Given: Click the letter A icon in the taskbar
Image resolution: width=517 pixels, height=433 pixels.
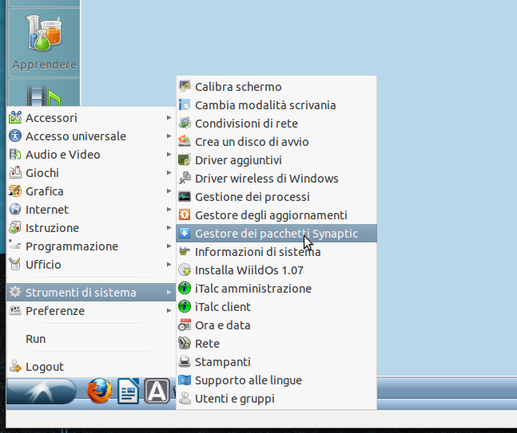Looking at the screenshot, I should [x=157, y=391].
